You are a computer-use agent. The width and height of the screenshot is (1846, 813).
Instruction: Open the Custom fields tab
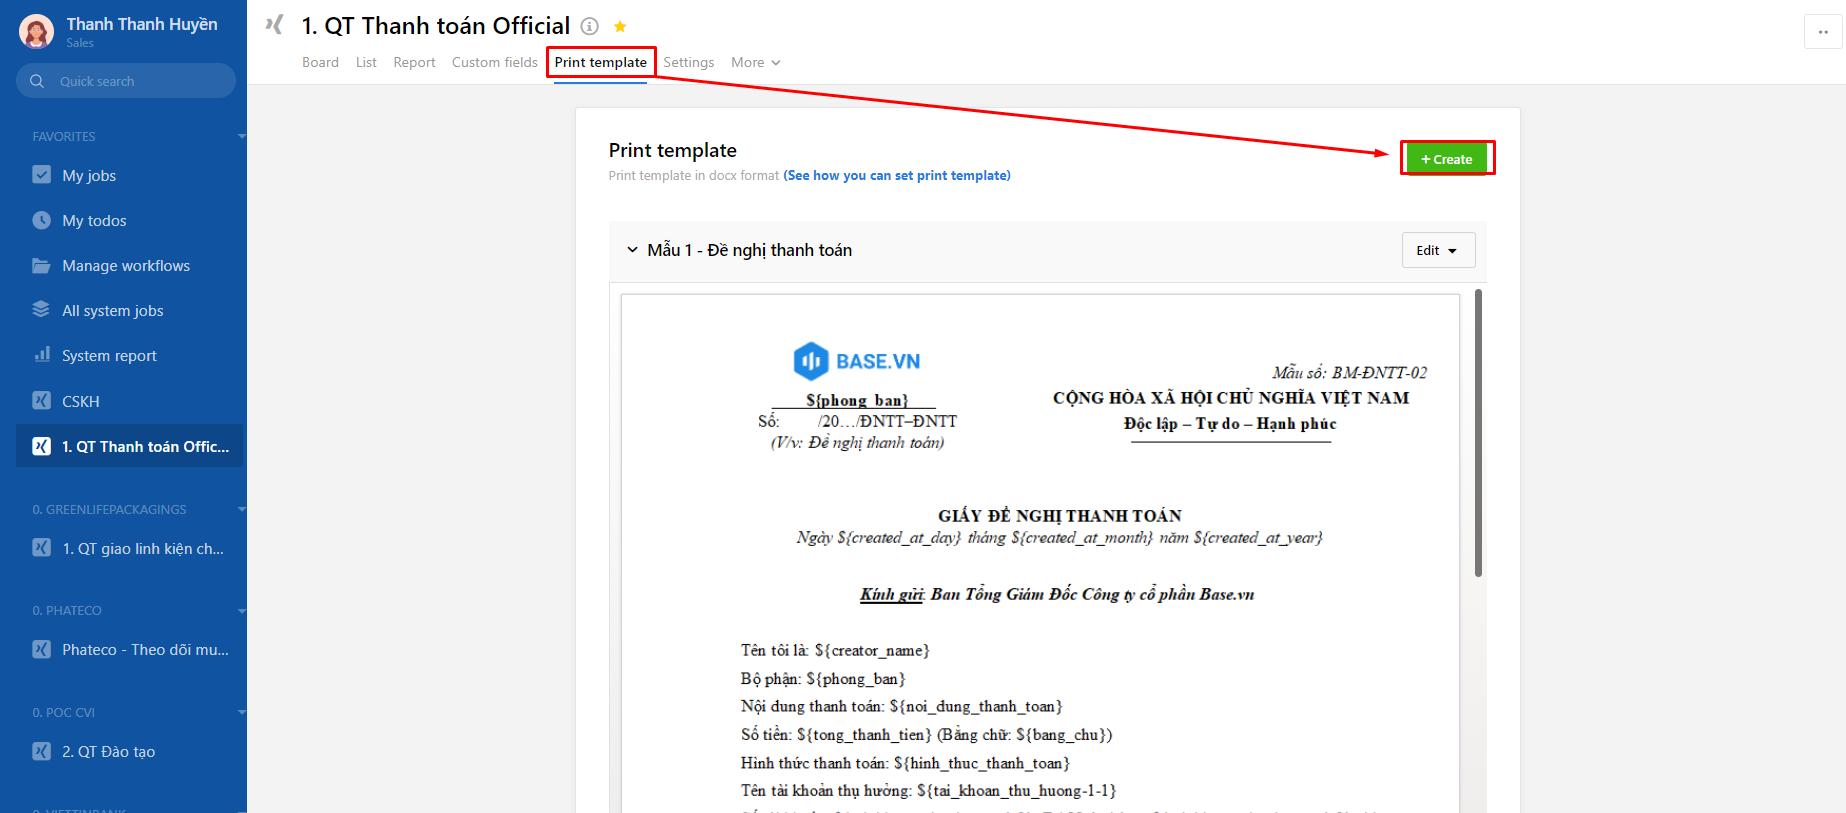click(494, 62)
